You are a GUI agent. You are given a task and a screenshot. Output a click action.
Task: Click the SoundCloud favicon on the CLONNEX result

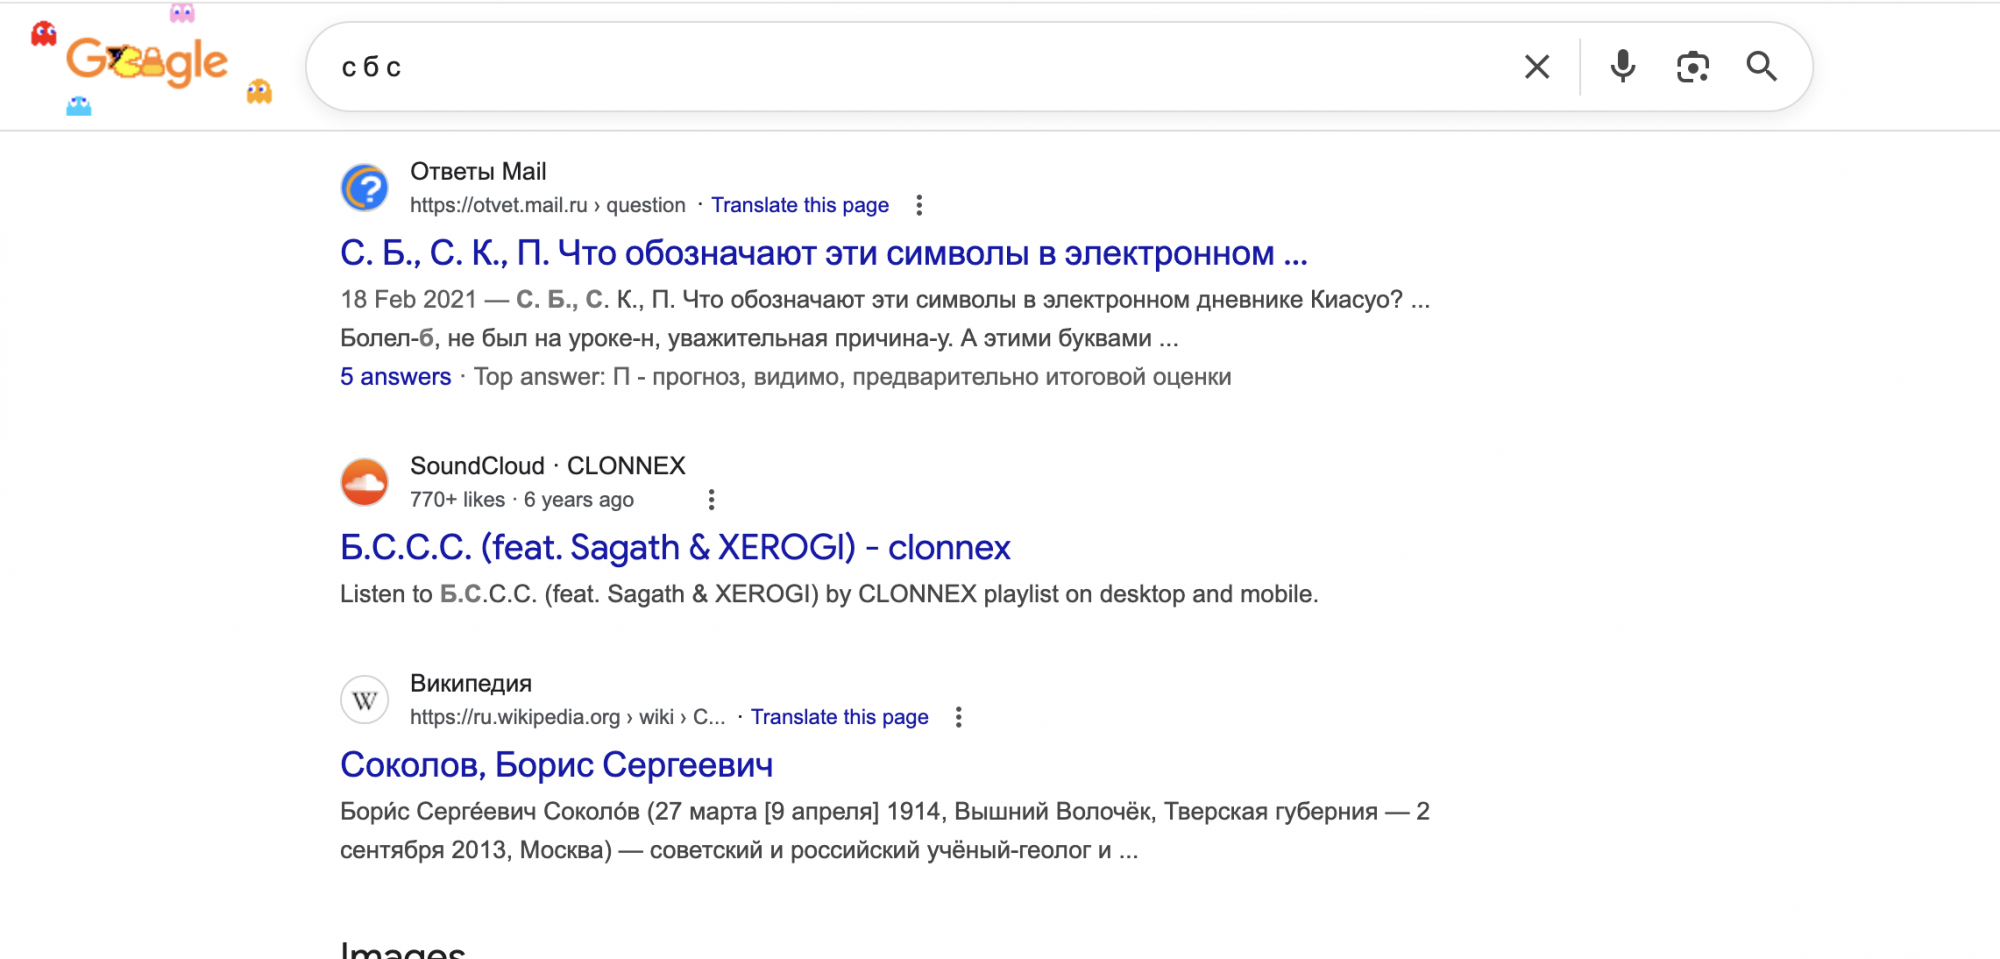pyautogui.click(x=364, y=481)
